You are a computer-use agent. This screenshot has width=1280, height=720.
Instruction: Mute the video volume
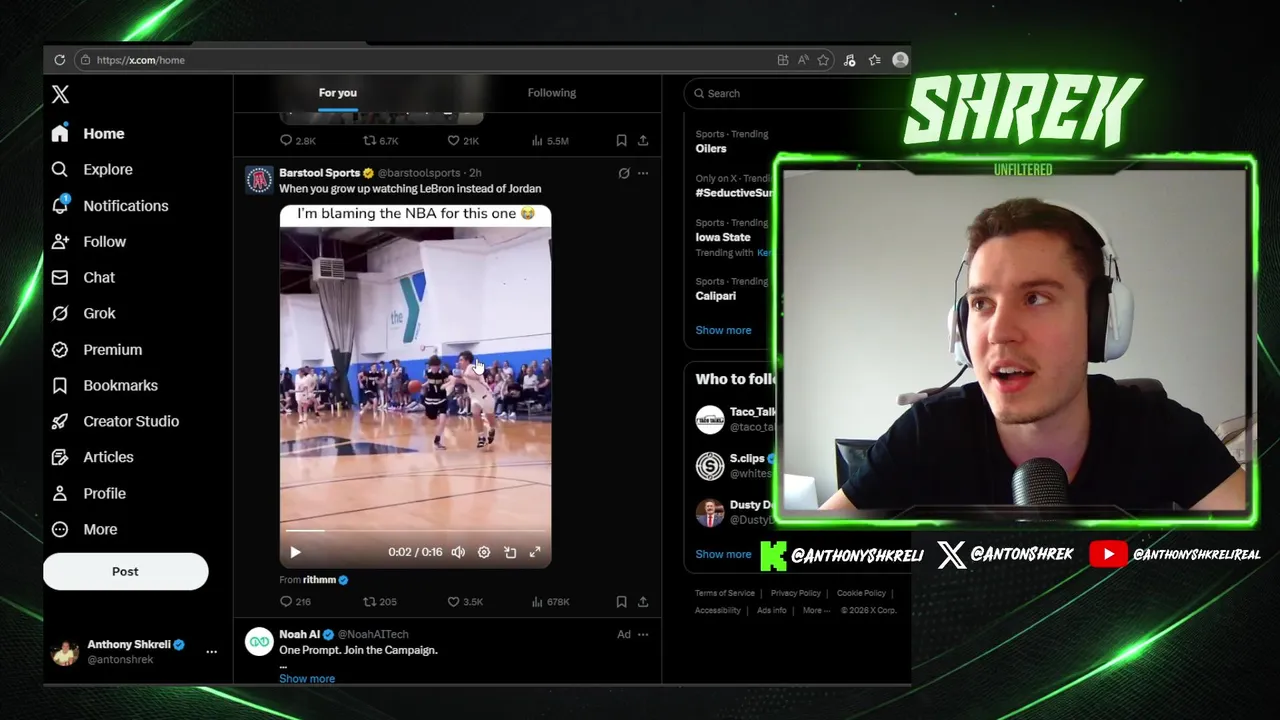[x=458, y=552]
